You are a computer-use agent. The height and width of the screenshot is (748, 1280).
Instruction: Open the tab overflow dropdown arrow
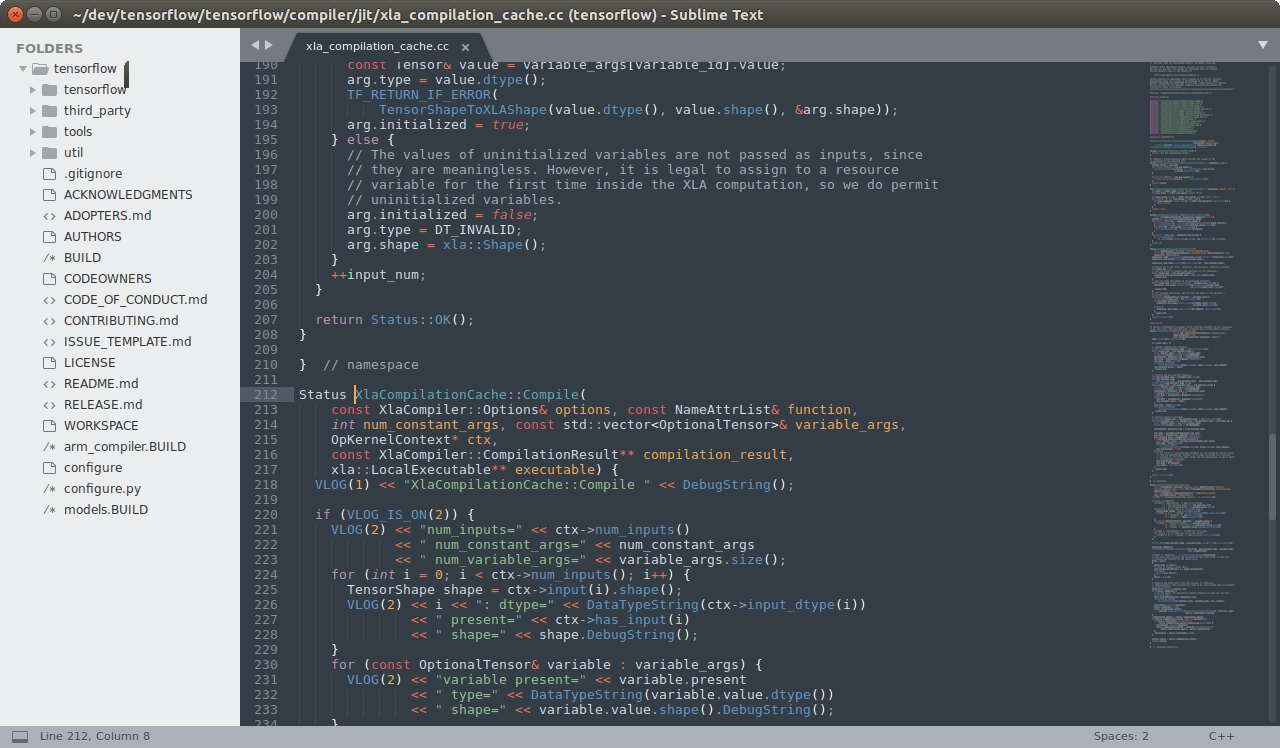coord(1262,44)
